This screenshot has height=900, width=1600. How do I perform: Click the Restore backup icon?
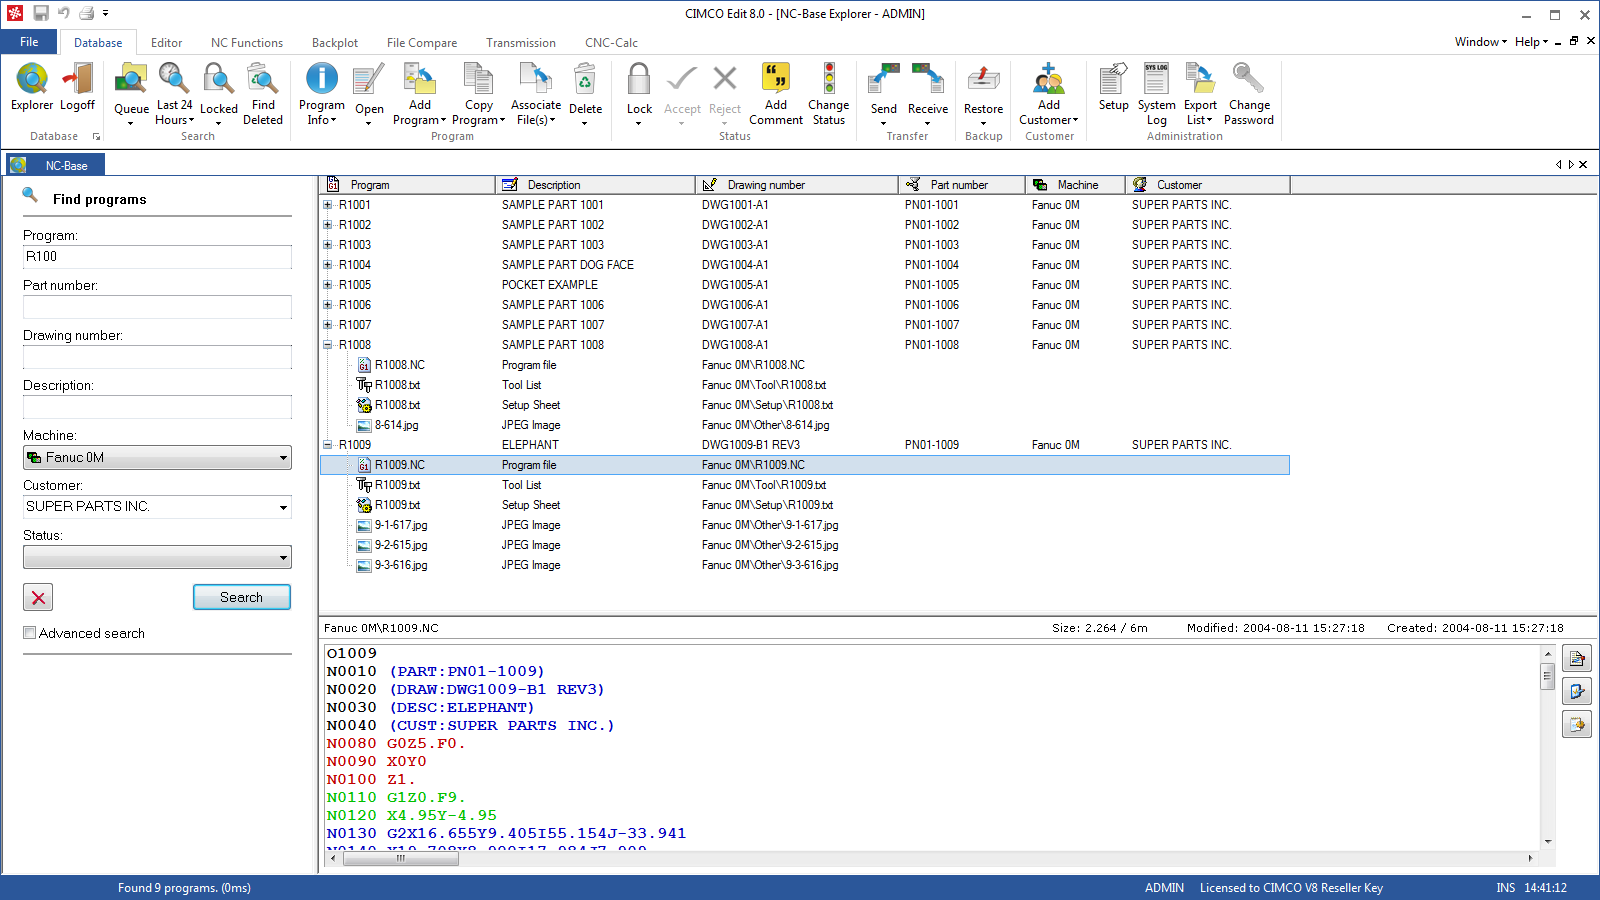[983, 94]
